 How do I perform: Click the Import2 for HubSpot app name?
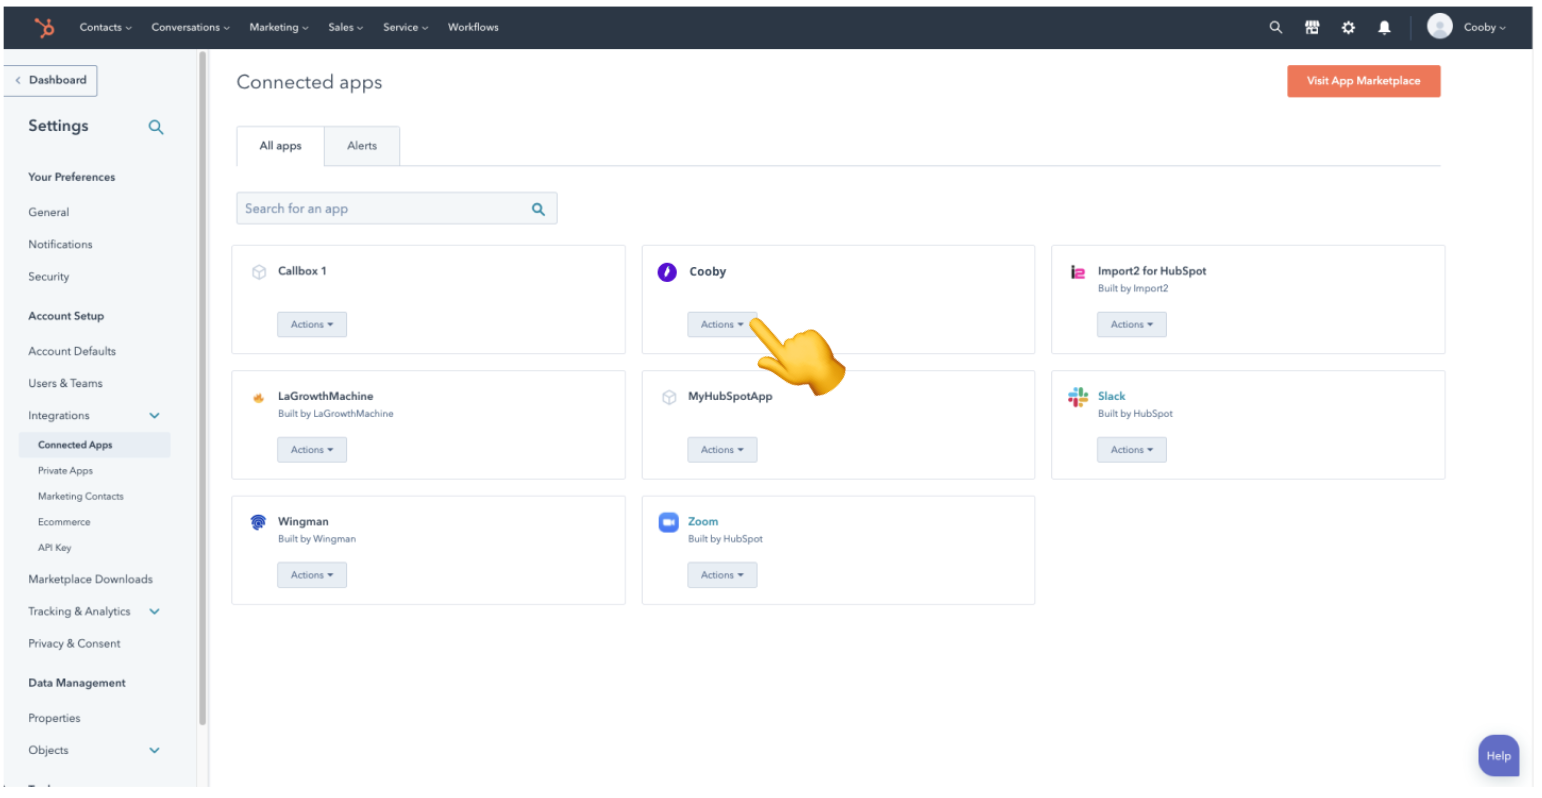(x=1152, y=271)
